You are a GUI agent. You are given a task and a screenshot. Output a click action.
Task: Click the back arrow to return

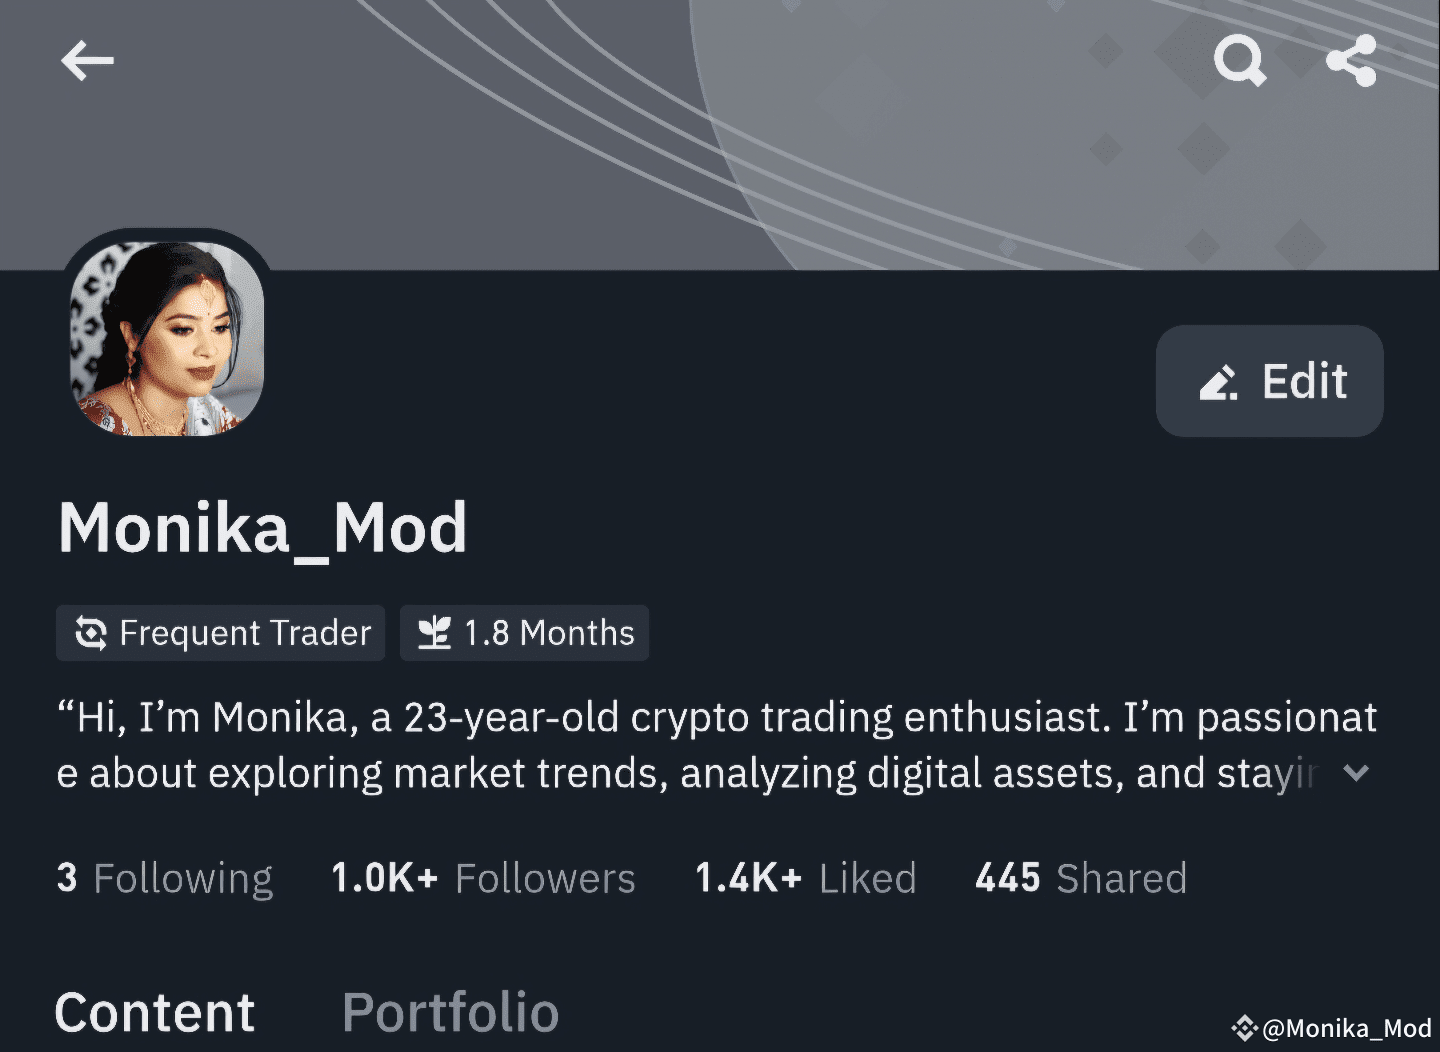click(87, 61)
